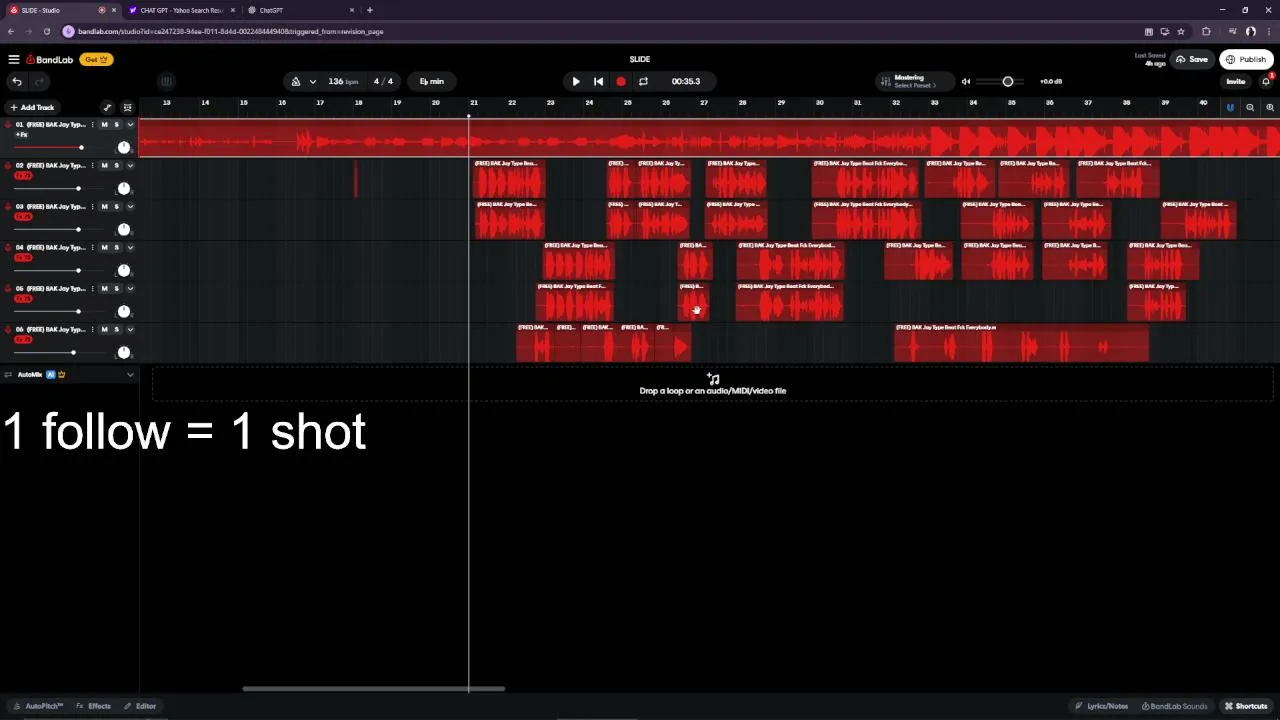This screenshot has height=720, width=1280.
Task: Solo track 01
Action: tap(116, 125)
